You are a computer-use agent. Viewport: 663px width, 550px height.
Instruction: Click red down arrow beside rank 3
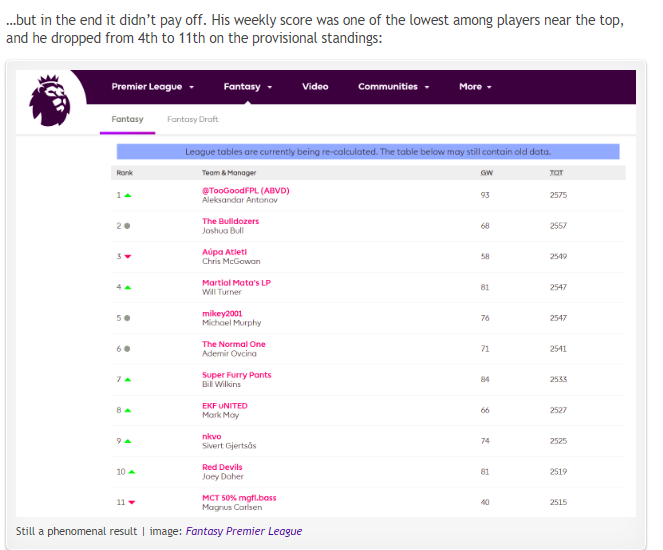click(128, 257)
